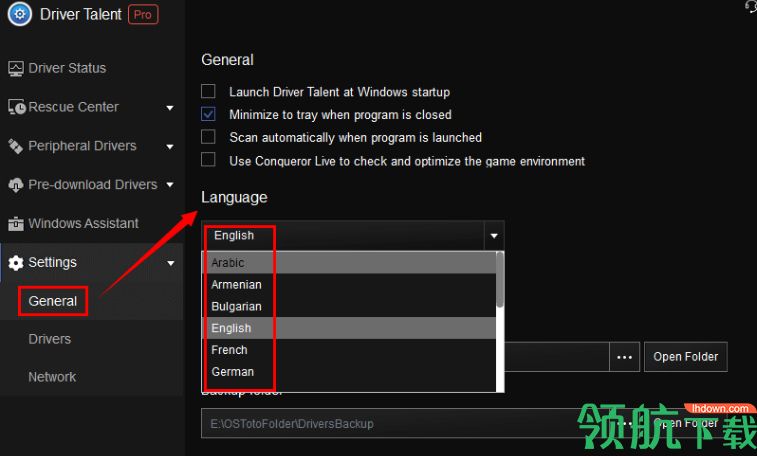Image resolution: width=757 pixels, height=456 pixels.
Task: Click the upper Open Folder button
Action: click(x=686, y=357)
